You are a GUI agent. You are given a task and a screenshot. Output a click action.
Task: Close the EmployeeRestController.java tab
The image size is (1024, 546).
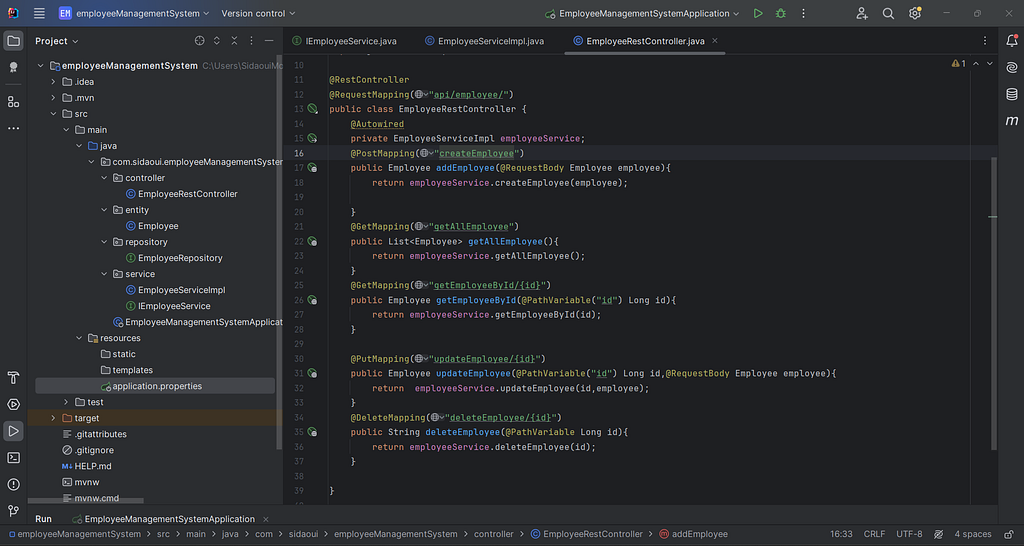coord(714,40)
